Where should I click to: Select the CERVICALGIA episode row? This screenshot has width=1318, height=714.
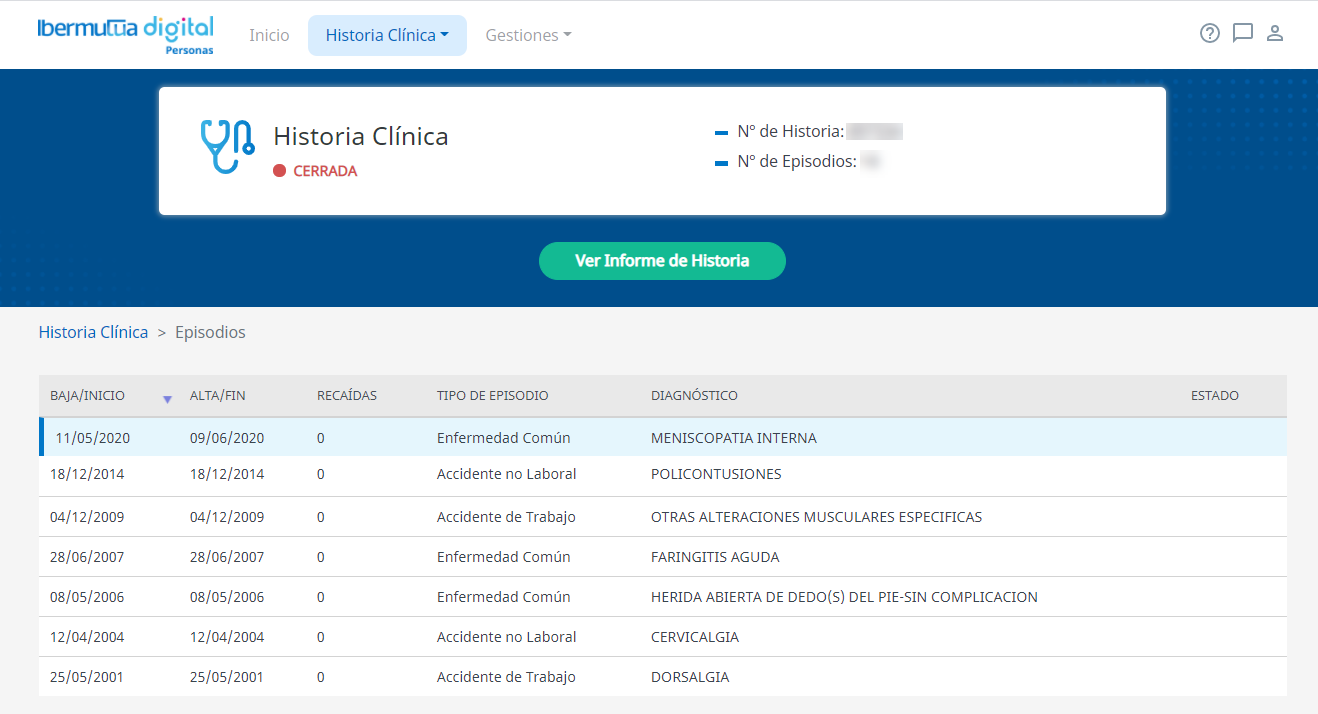(695, 637)
